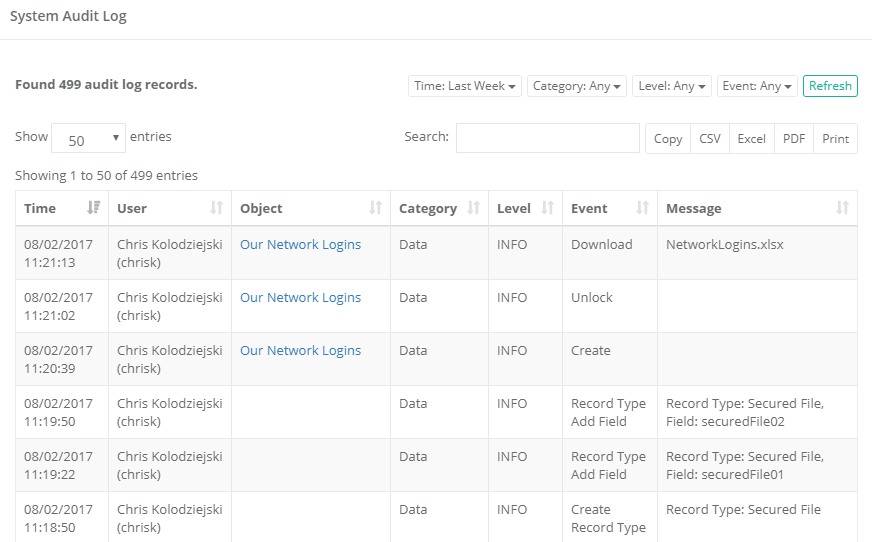872x542 pixels.
Task: Export audit log as CSV
Action: [710, 139]
